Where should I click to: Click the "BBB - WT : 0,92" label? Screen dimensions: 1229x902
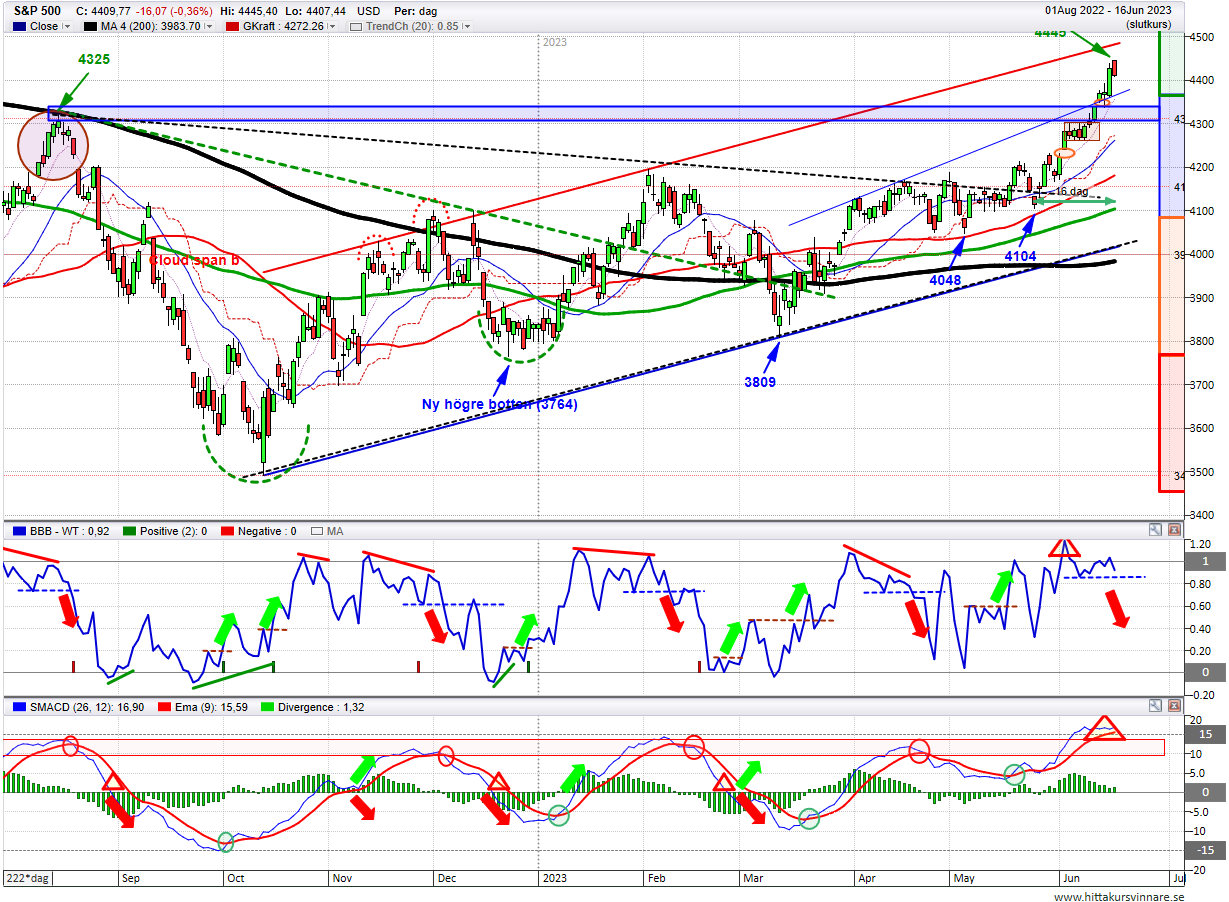[68, 531]
